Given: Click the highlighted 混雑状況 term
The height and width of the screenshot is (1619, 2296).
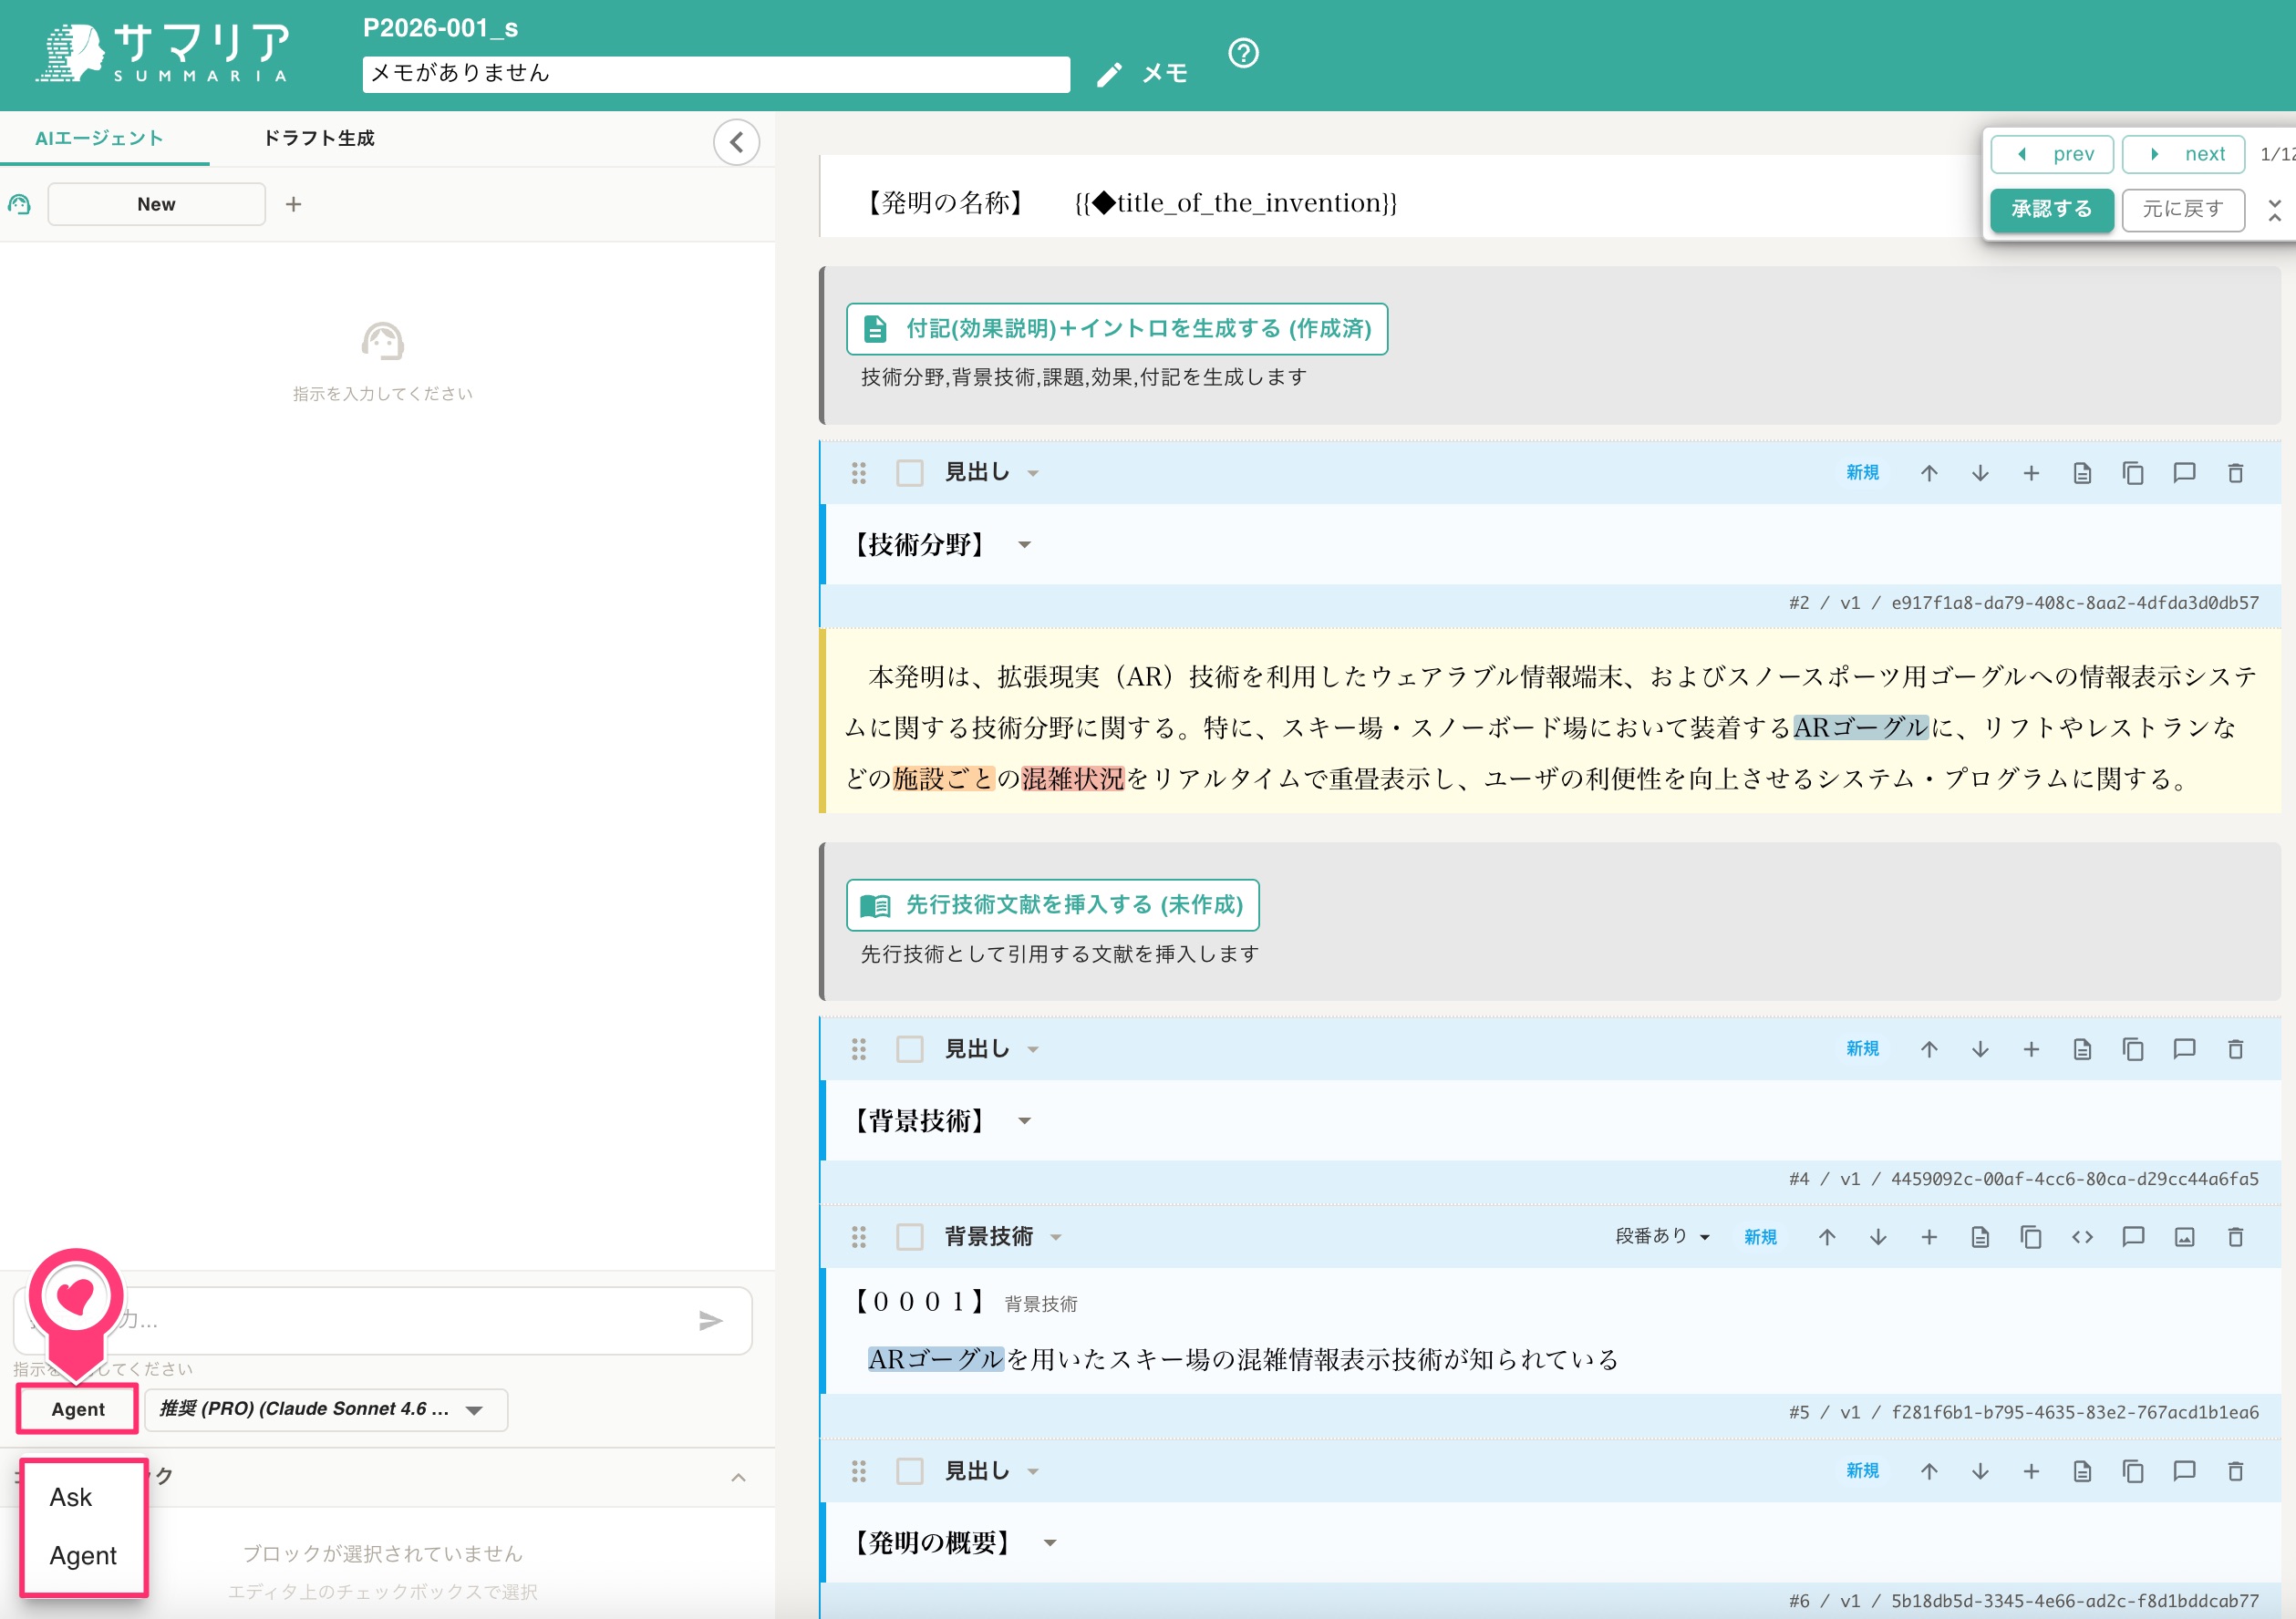Looking at the screenshot, I should [1073, 779].
